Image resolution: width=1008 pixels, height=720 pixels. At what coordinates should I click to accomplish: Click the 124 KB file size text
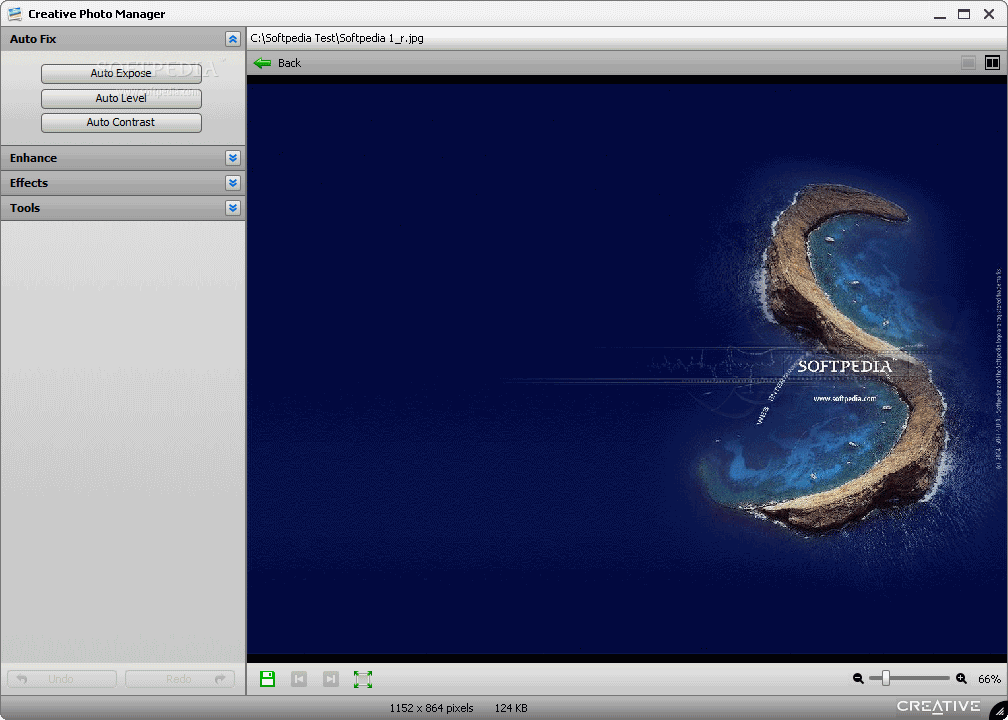(511, 708)
